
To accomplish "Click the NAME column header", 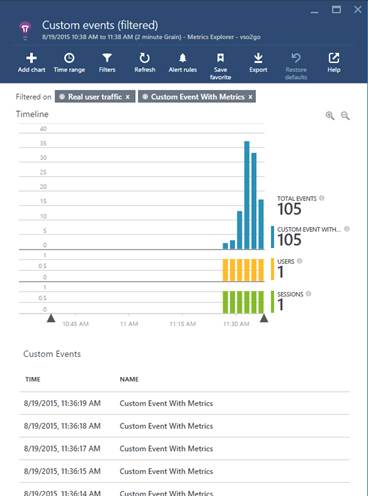I will (x=129, y=379).
